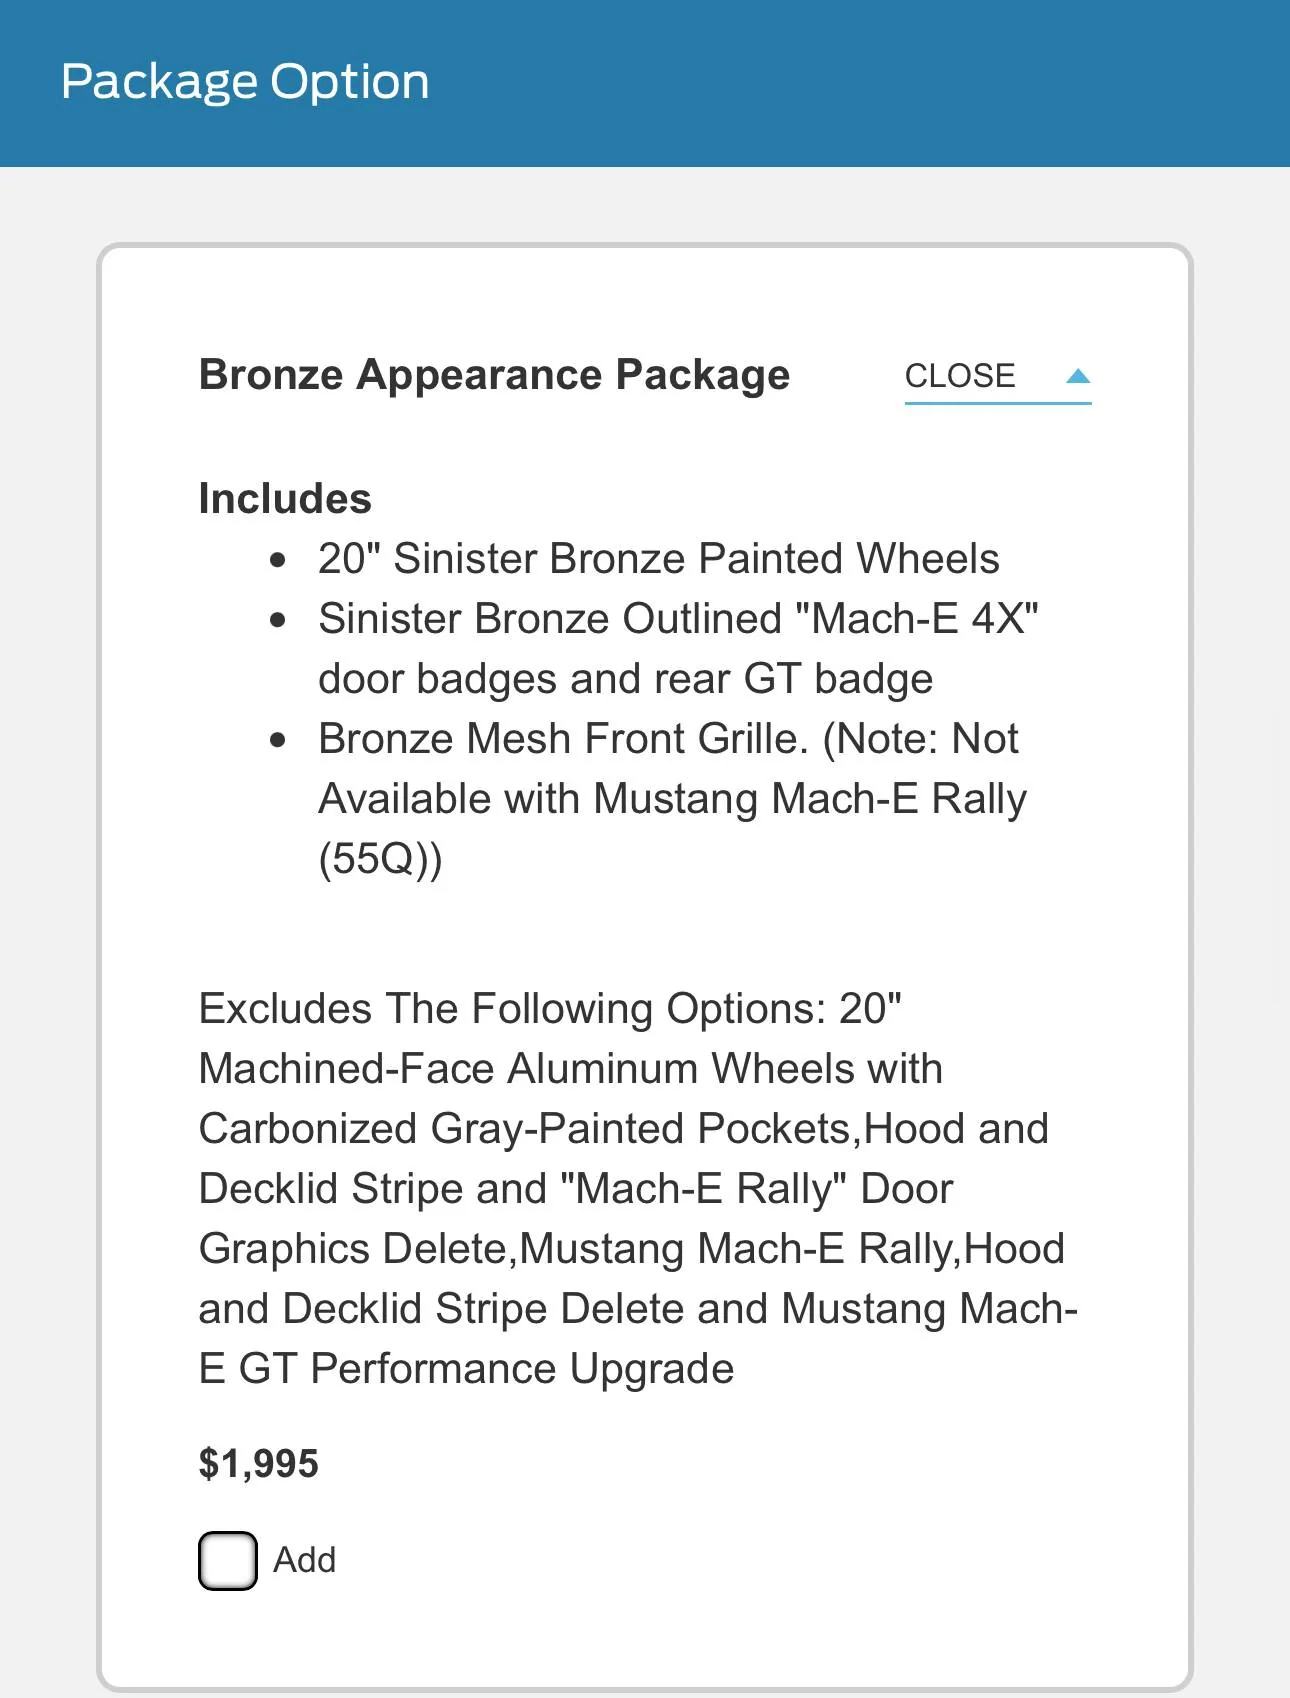
Task: Click the Bronze Appearance Package title
Action: [494, 375]
